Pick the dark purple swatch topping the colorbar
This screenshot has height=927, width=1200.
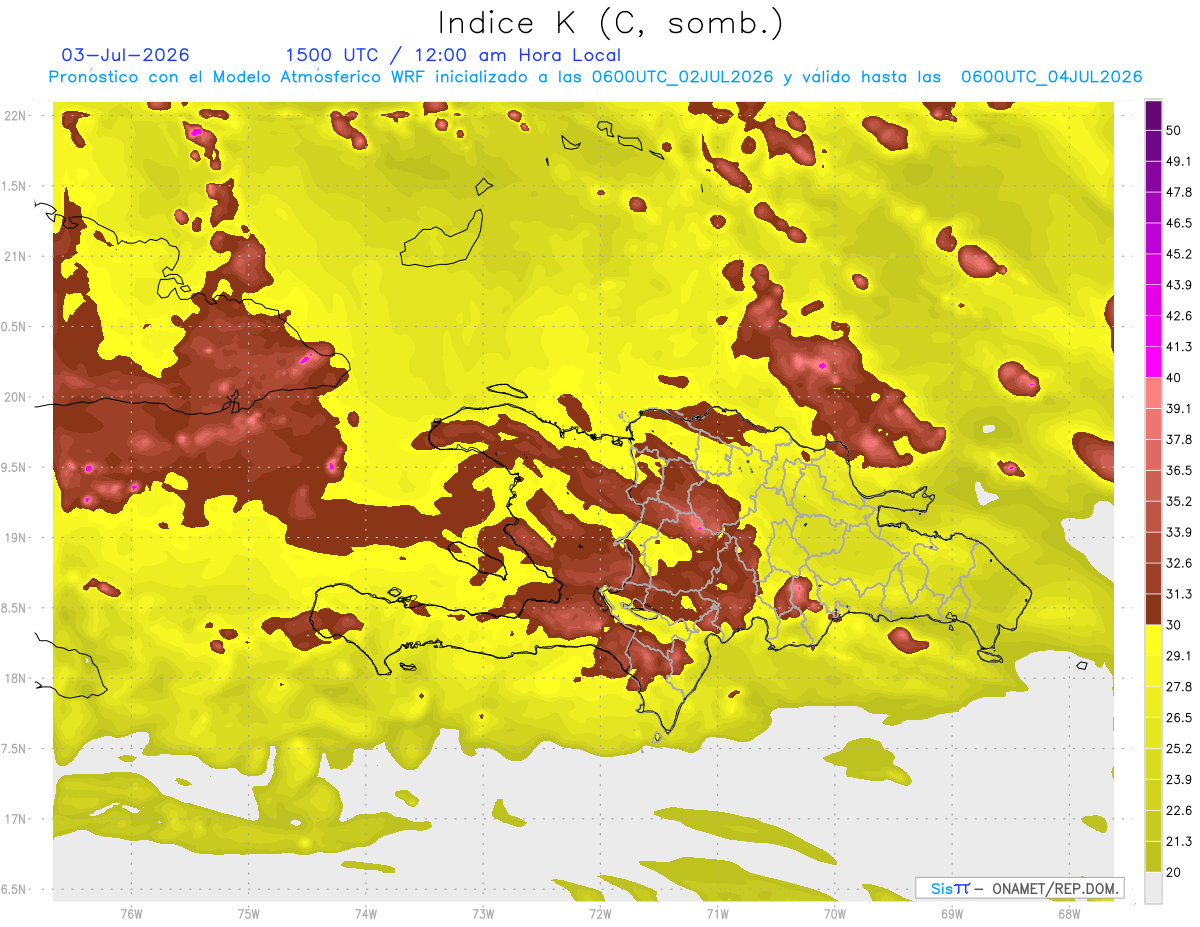point(1153,115)
